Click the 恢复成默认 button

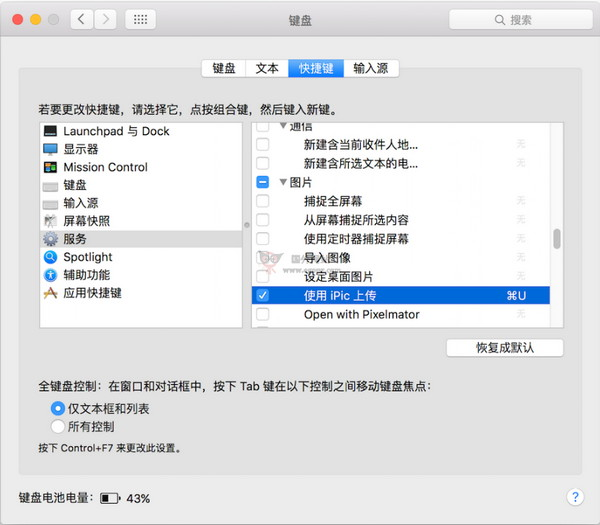[505, 348]
